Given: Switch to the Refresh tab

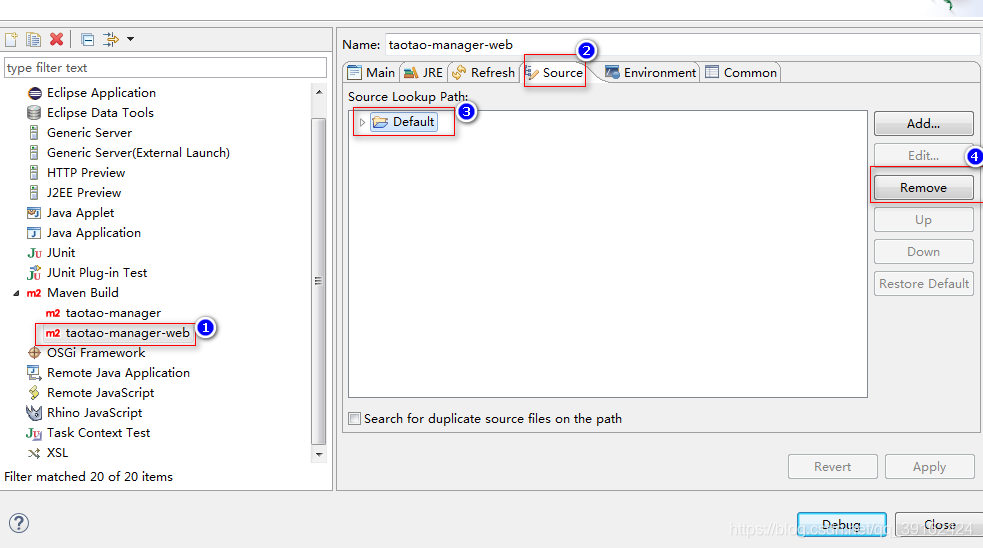Looking at the screenshot, I should [x=483, y=73].
